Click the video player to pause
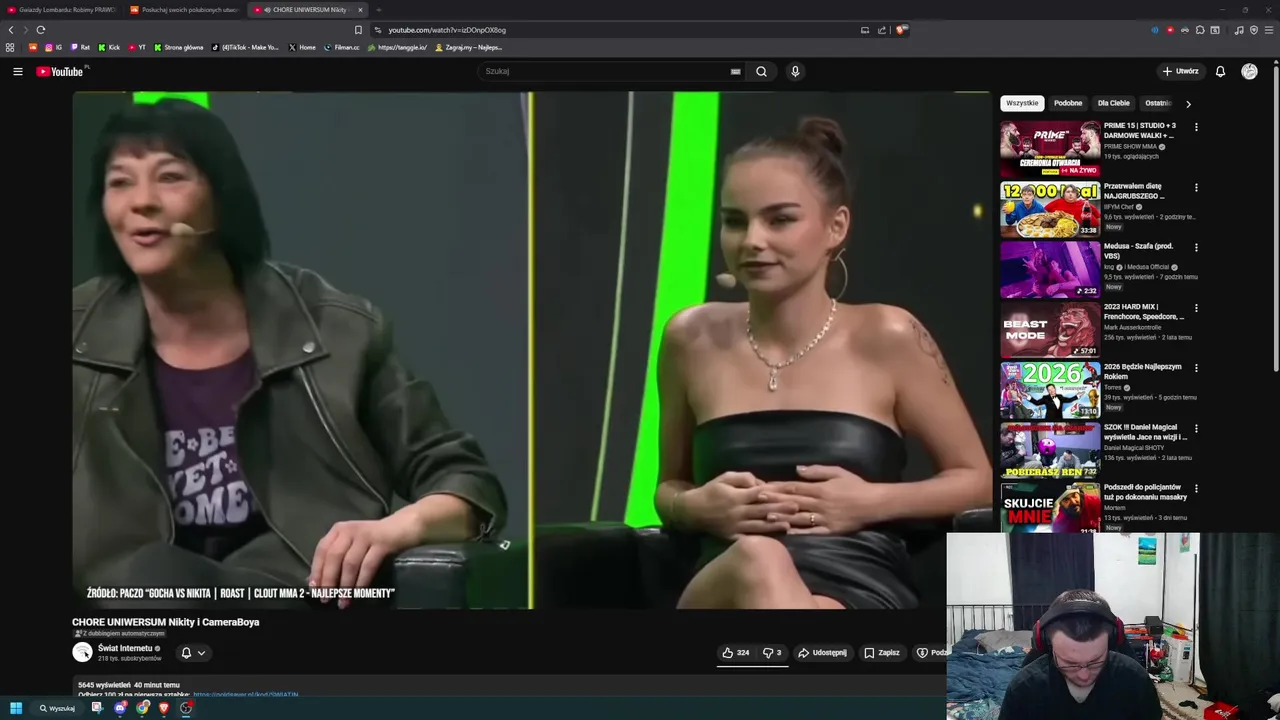Viewport: 1280px width, 720px height. pos(530,350)
